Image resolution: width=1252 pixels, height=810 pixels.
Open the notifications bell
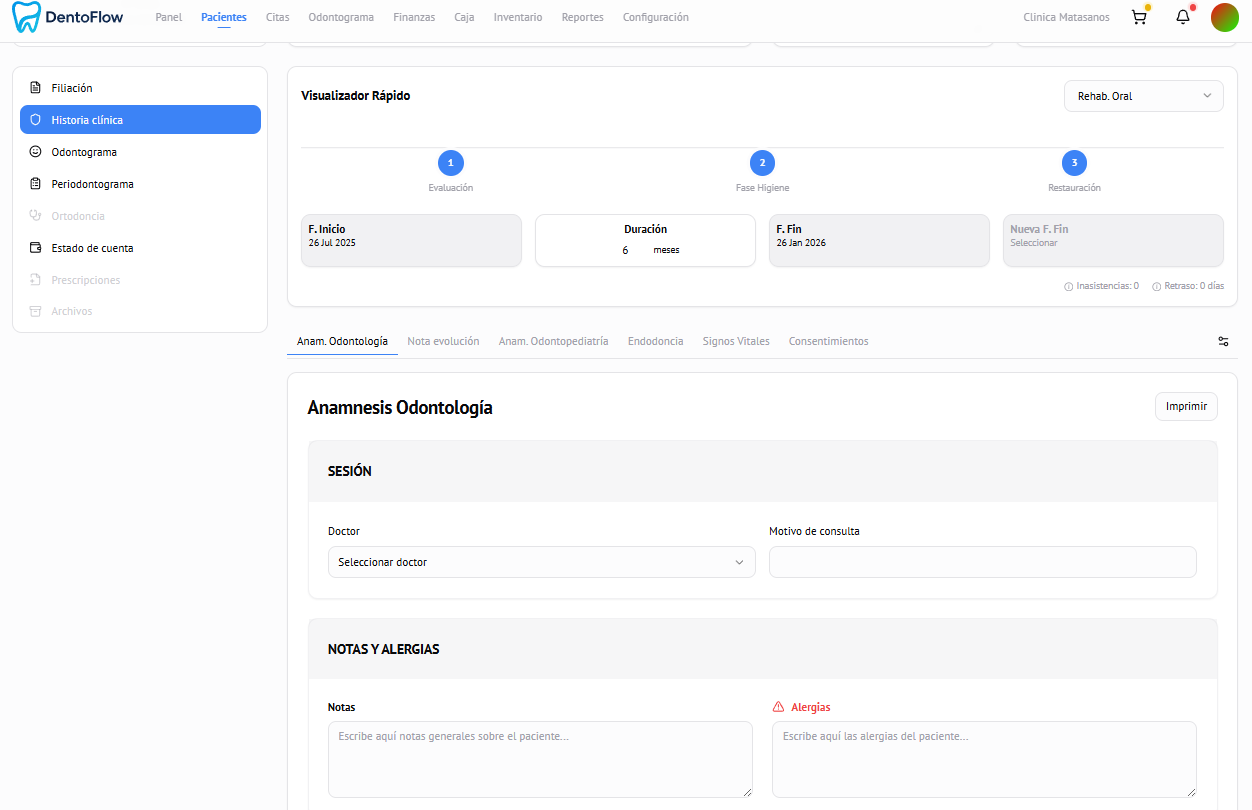click(1183, 17)
